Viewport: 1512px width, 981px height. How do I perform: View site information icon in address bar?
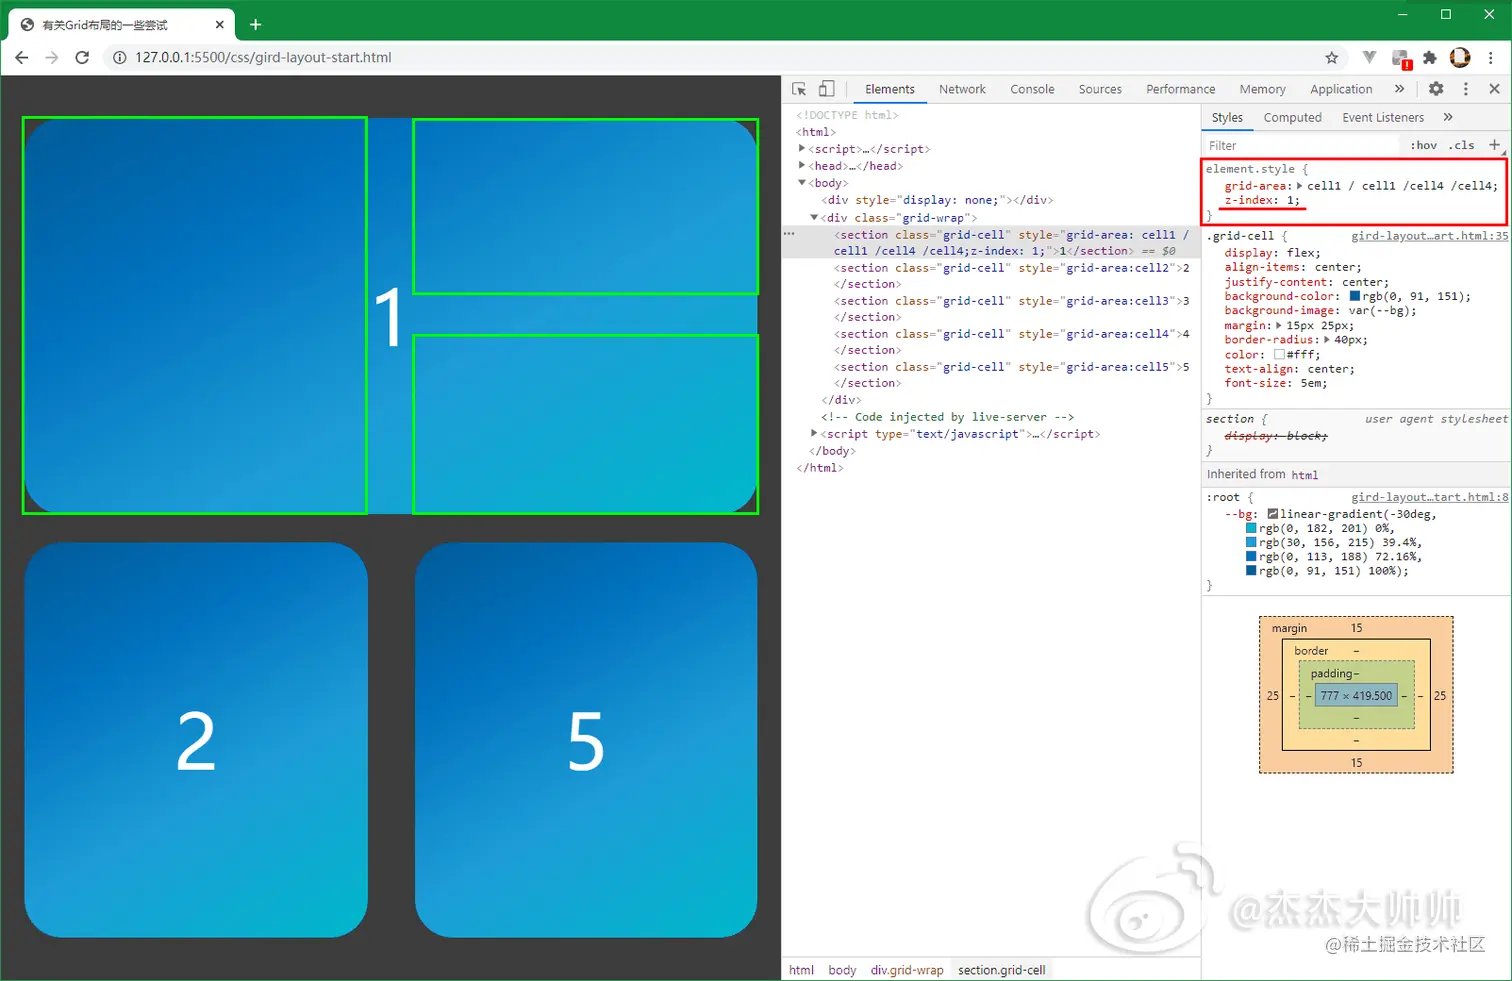coord(119,57)
